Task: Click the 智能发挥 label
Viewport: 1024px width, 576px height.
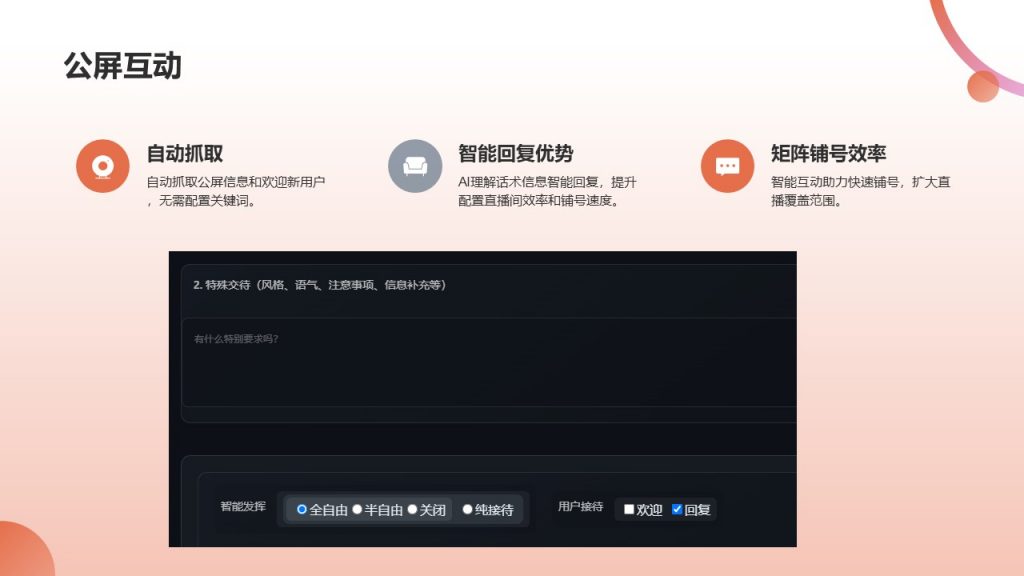Action: click(x=243, y=507)
